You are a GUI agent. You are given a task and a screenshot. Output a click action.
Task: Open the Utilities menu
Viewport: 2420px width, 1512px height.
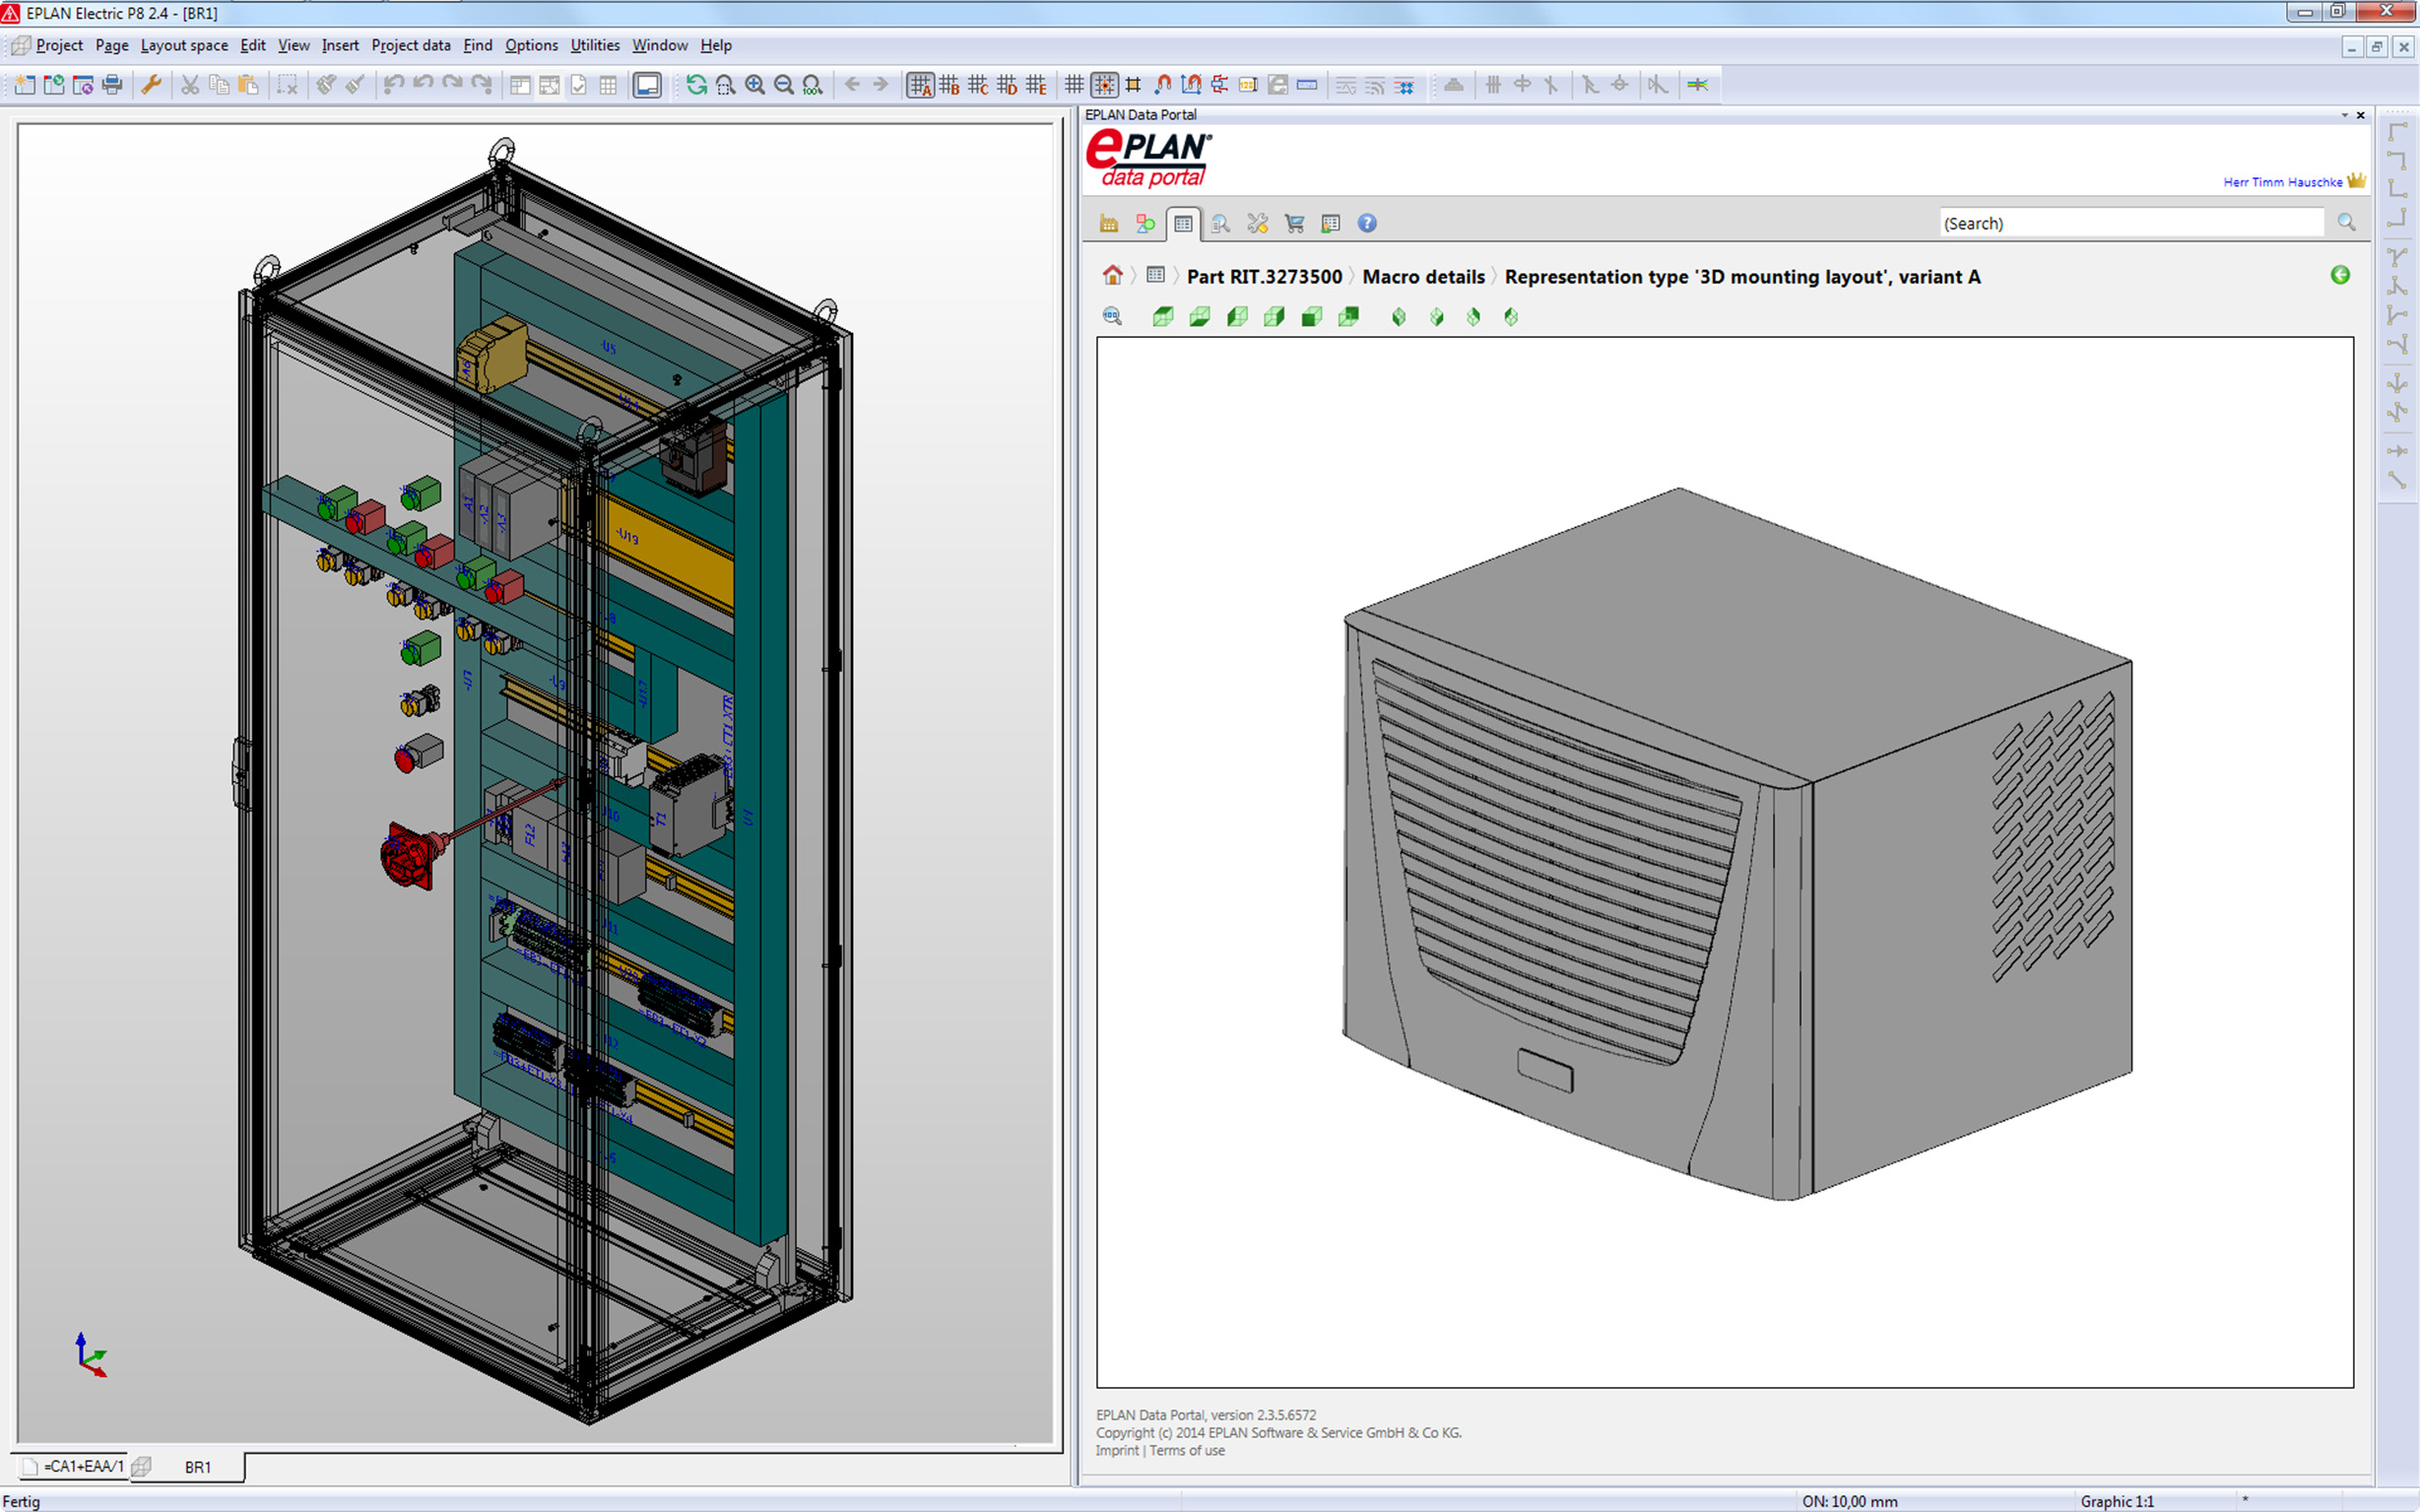[594, 45]
